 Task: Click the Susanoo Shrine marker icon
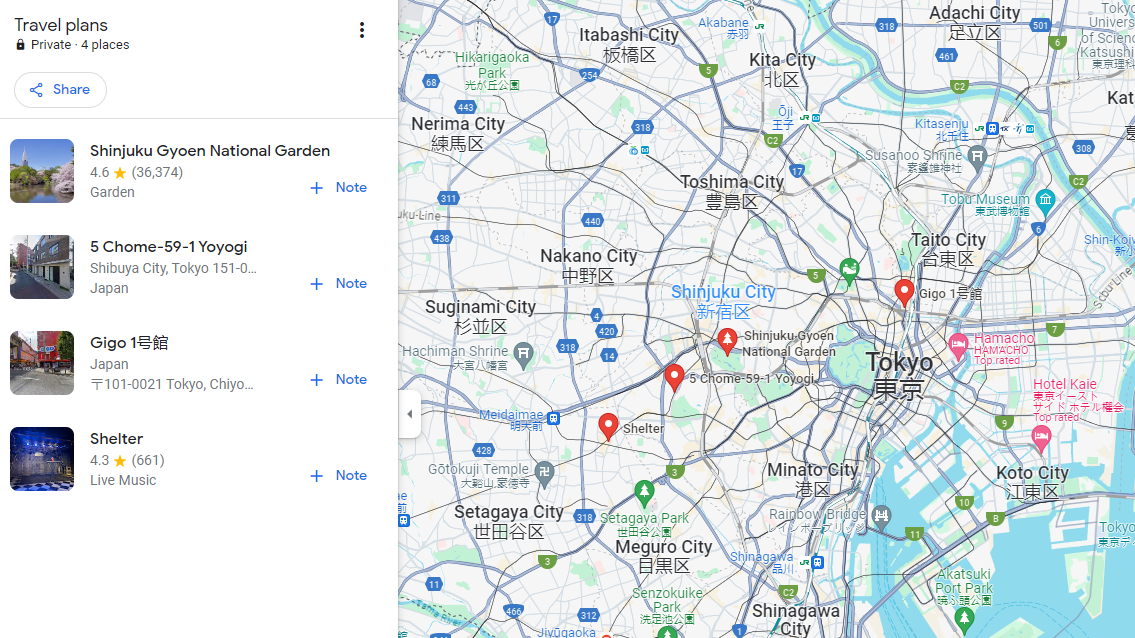977,157
